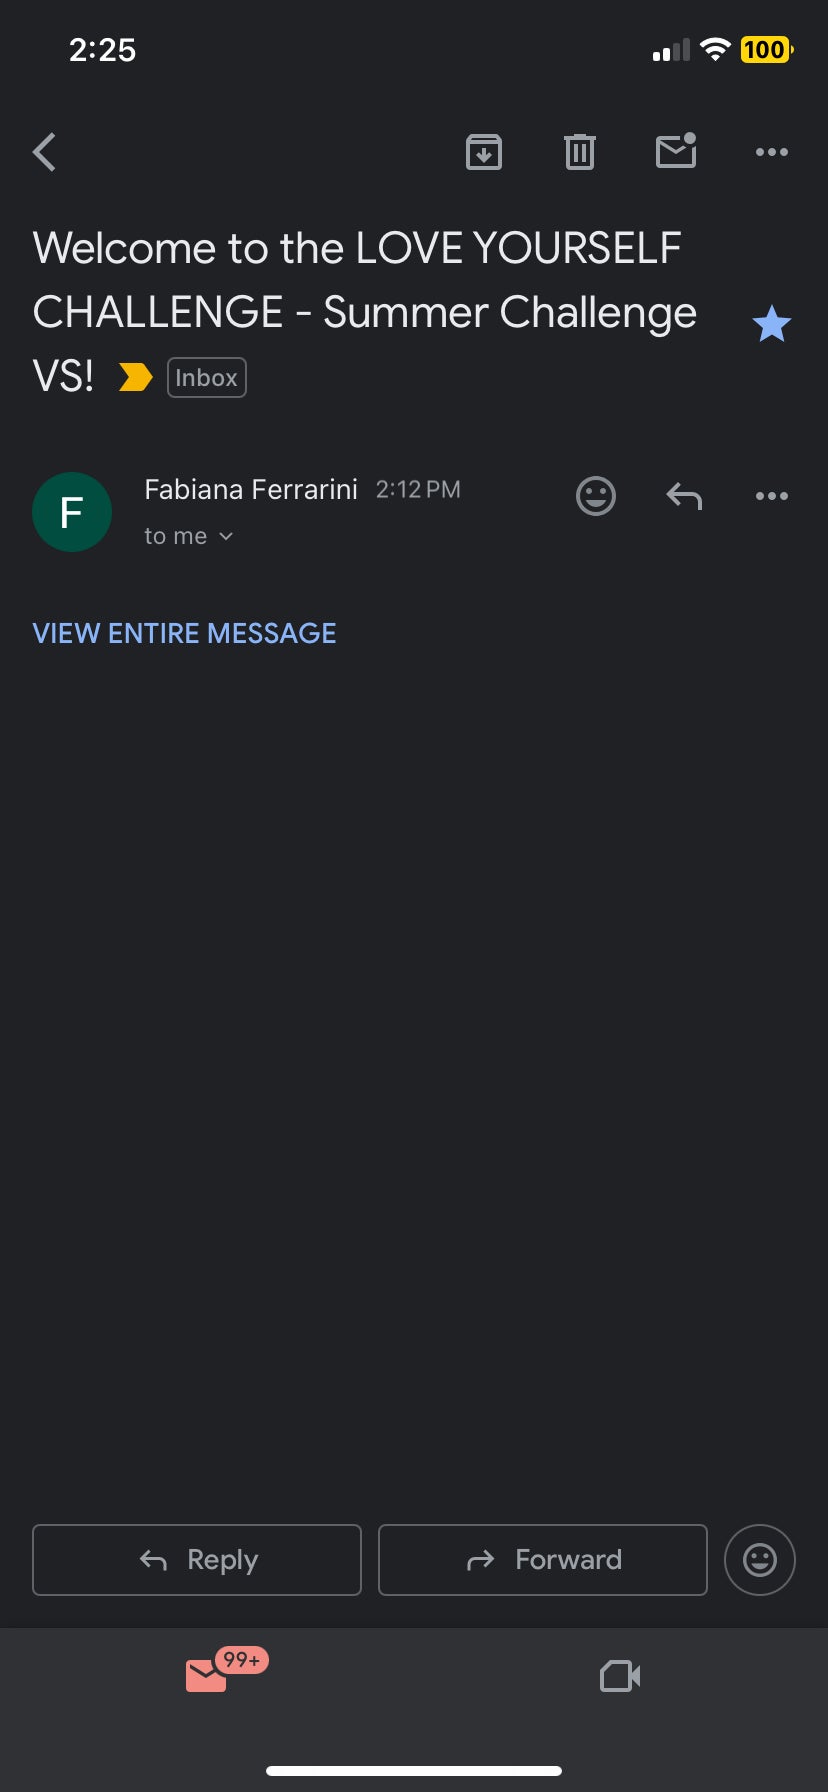Tap Fabiana Ferrarini sender name
This screenshot has height=1792, width=828.
251,489
